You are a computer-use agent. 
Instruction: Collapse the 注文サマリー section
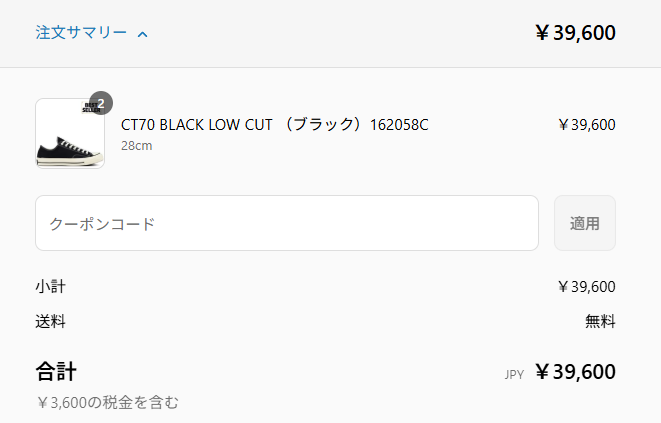[x=91, y=33]
